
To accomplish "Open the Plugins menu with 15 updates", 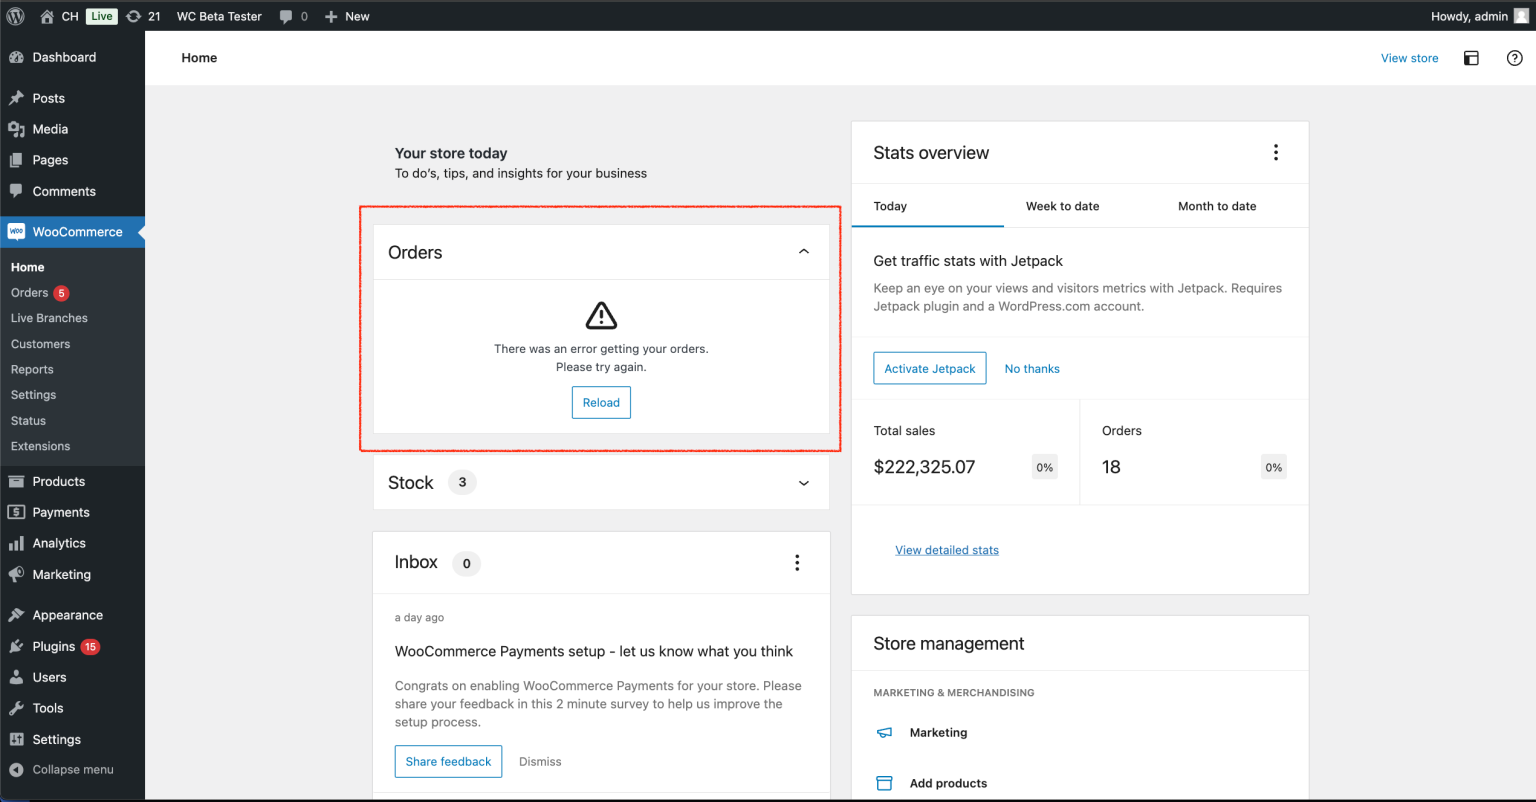I will pos(54,647).
